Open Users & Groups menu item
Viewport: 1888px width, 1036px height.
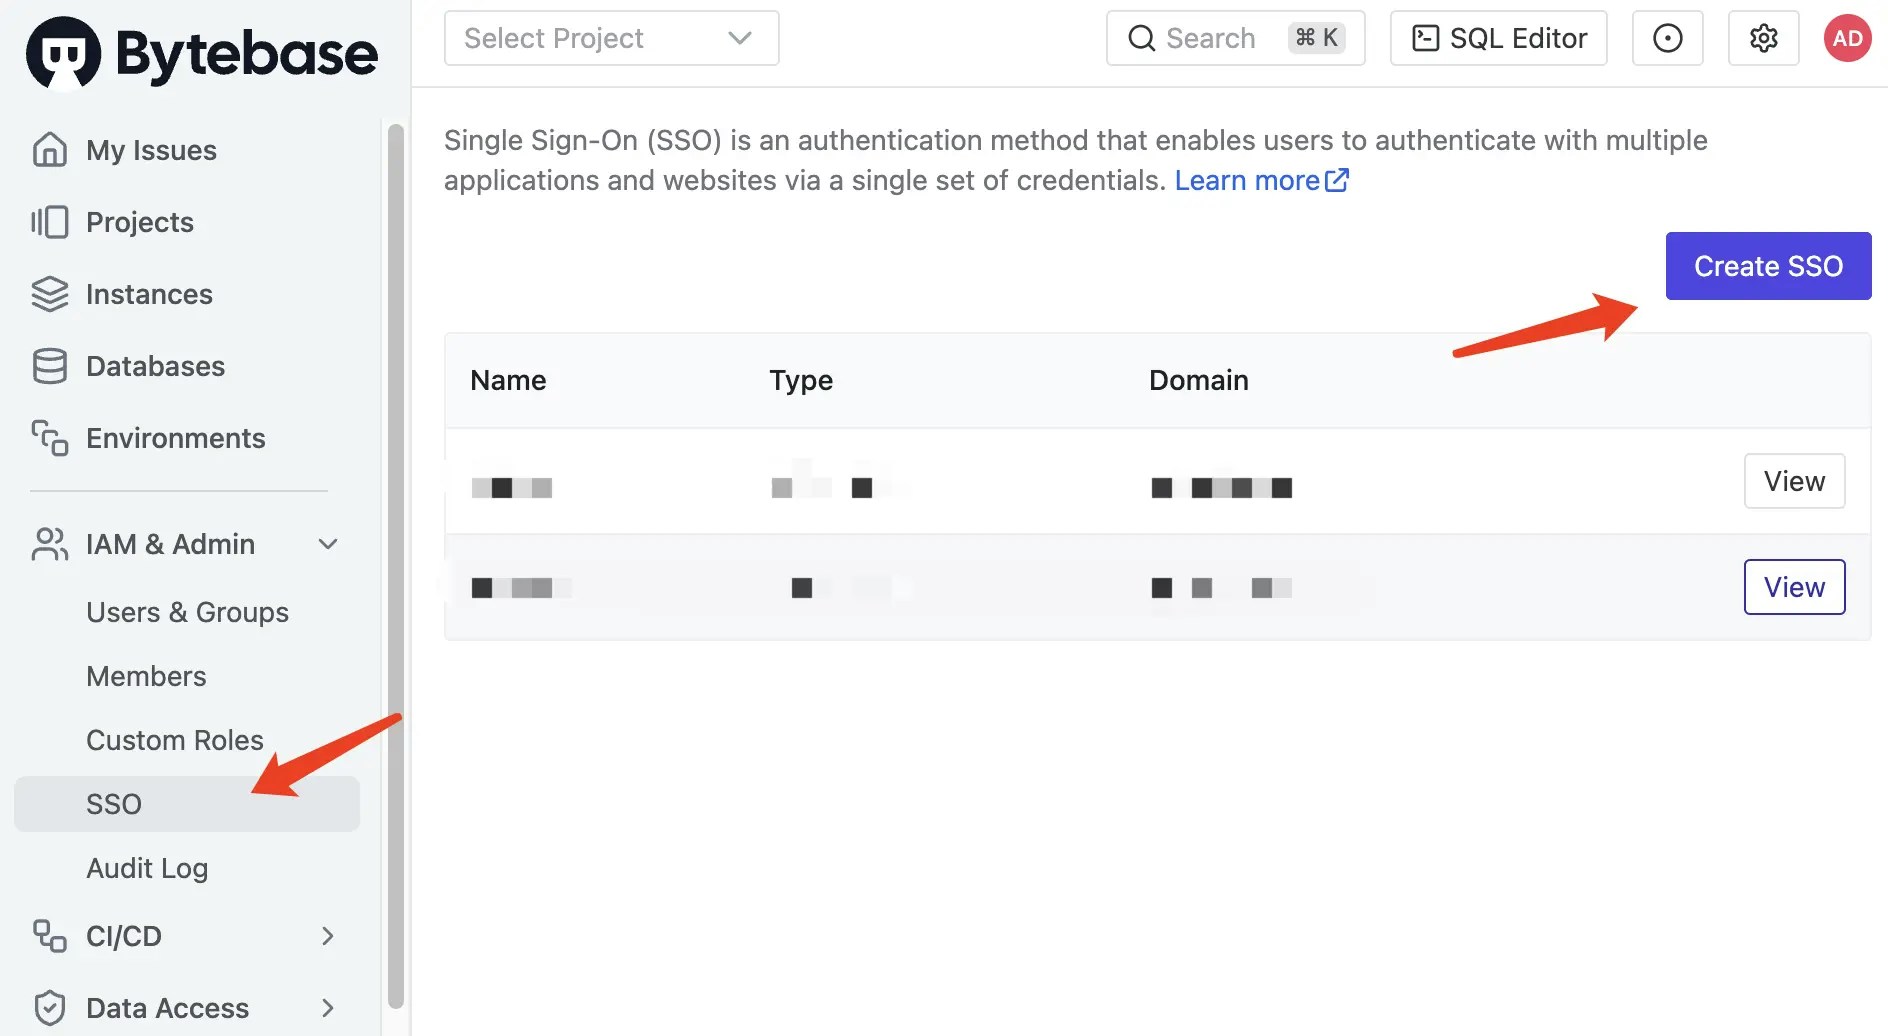coord(187,612)
